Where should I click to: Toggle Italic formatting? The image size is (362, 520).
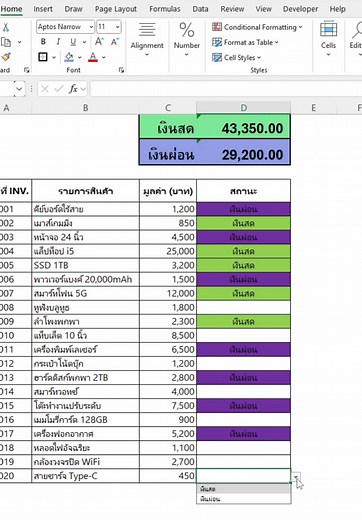pos(58,42)
